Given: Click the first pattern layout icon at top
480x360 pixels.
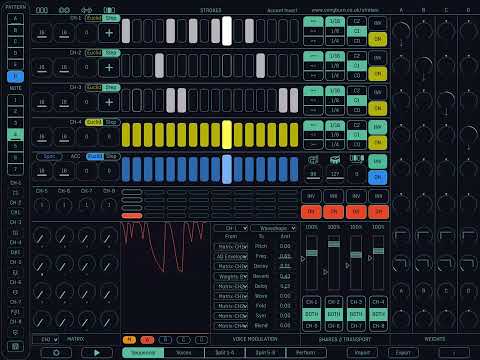Looking at the screenshot, I should (x=42, y=10).
